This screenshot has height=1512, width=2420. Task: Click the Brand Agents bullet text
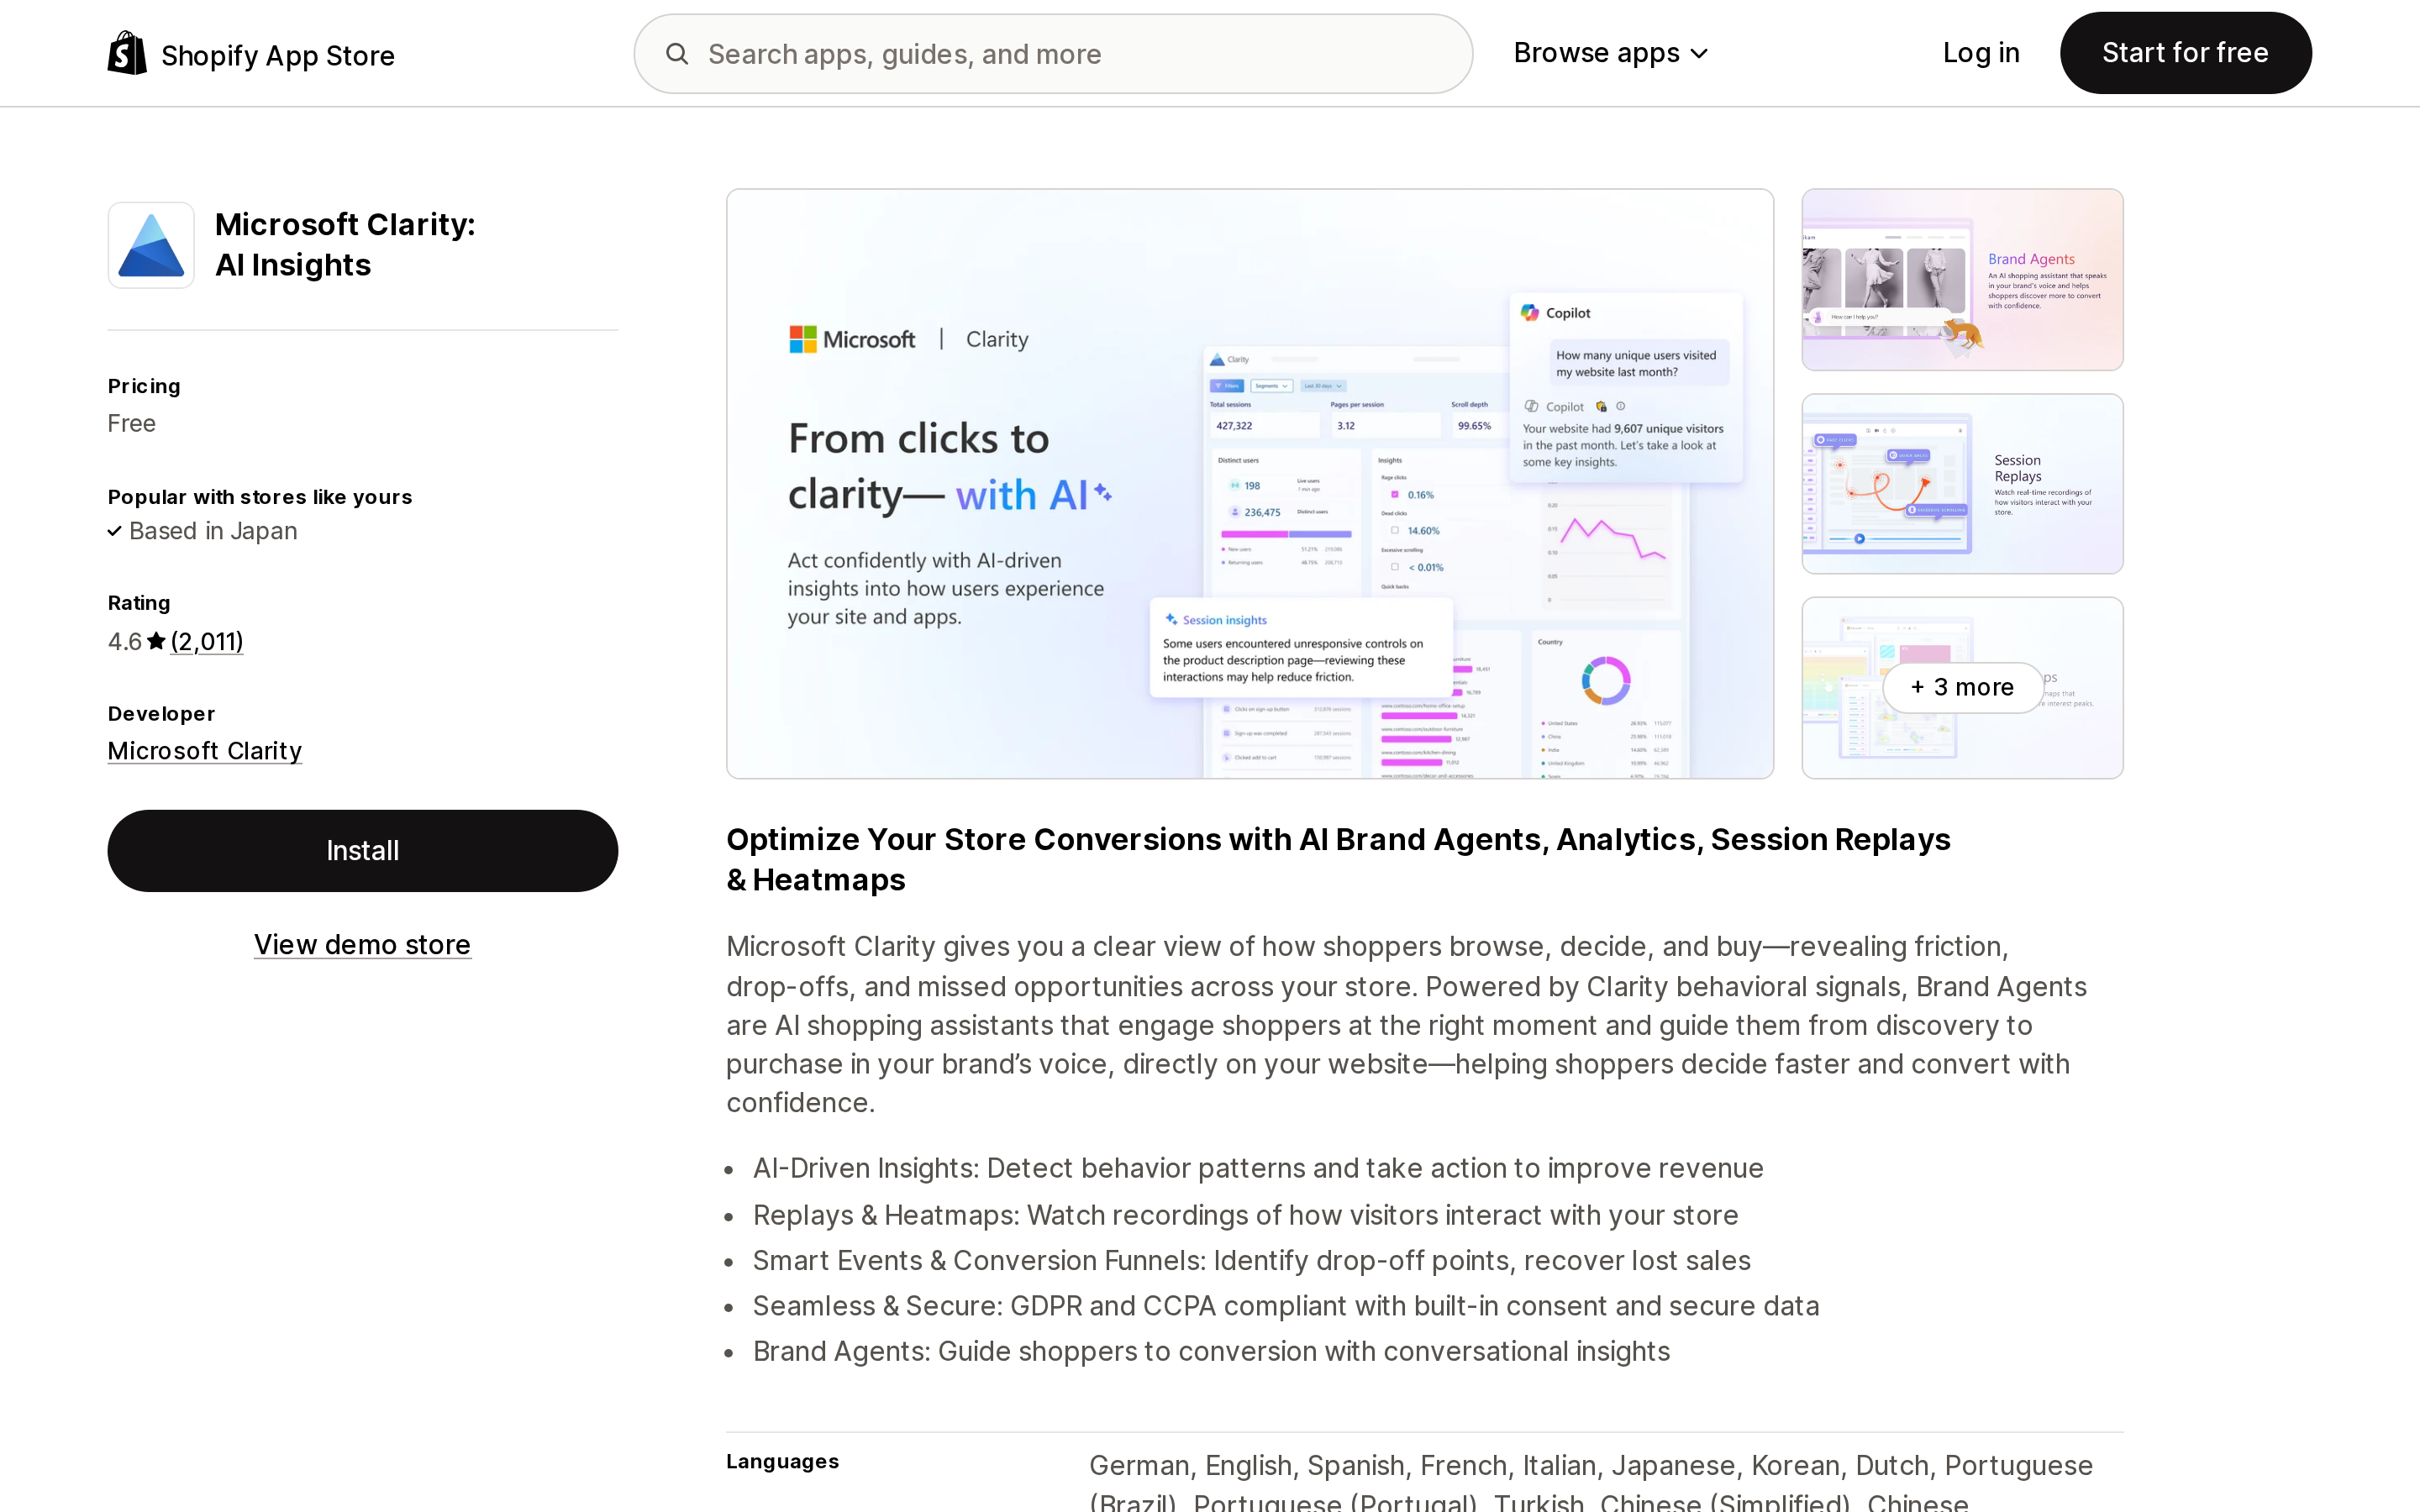tap(1212, 1352)
